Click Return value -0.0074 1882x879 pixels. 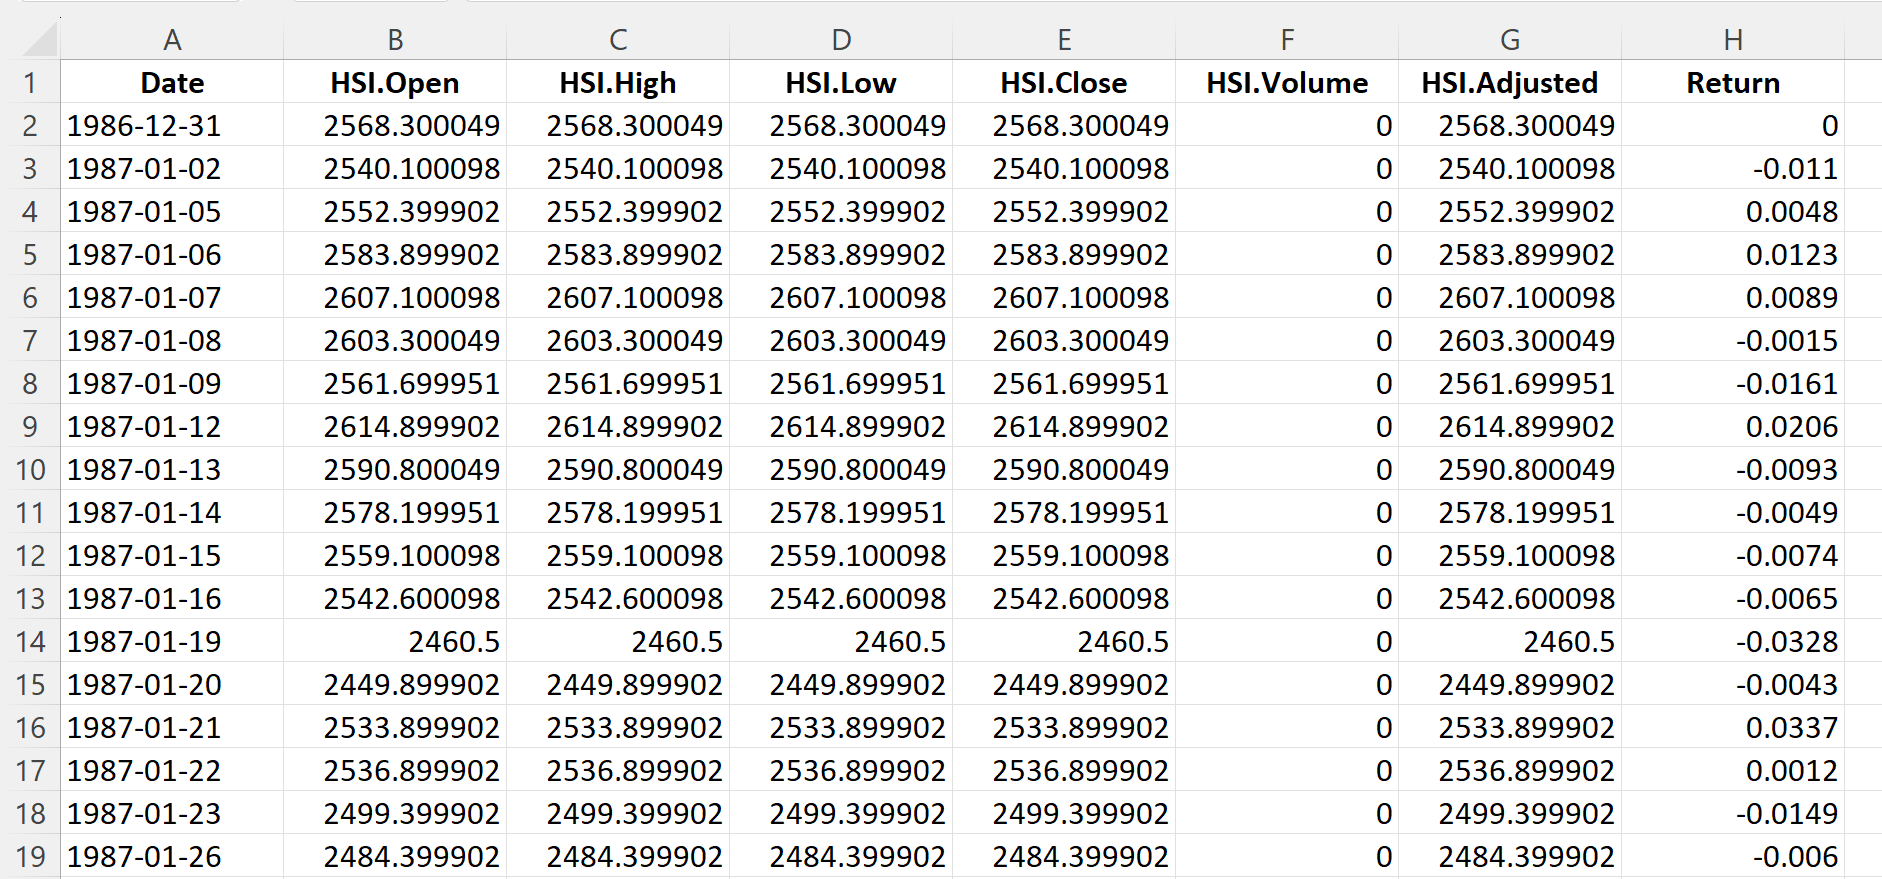[1733, 555]
